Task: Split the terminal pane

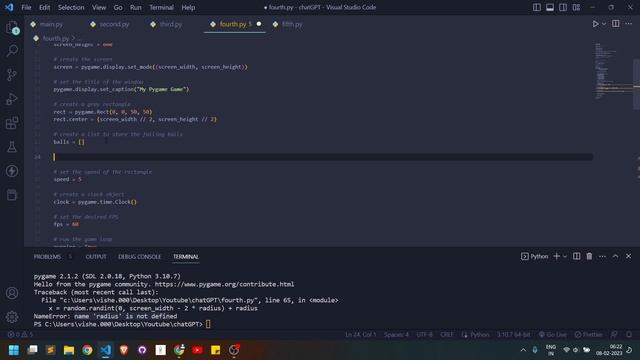Action: coord(576,256)
